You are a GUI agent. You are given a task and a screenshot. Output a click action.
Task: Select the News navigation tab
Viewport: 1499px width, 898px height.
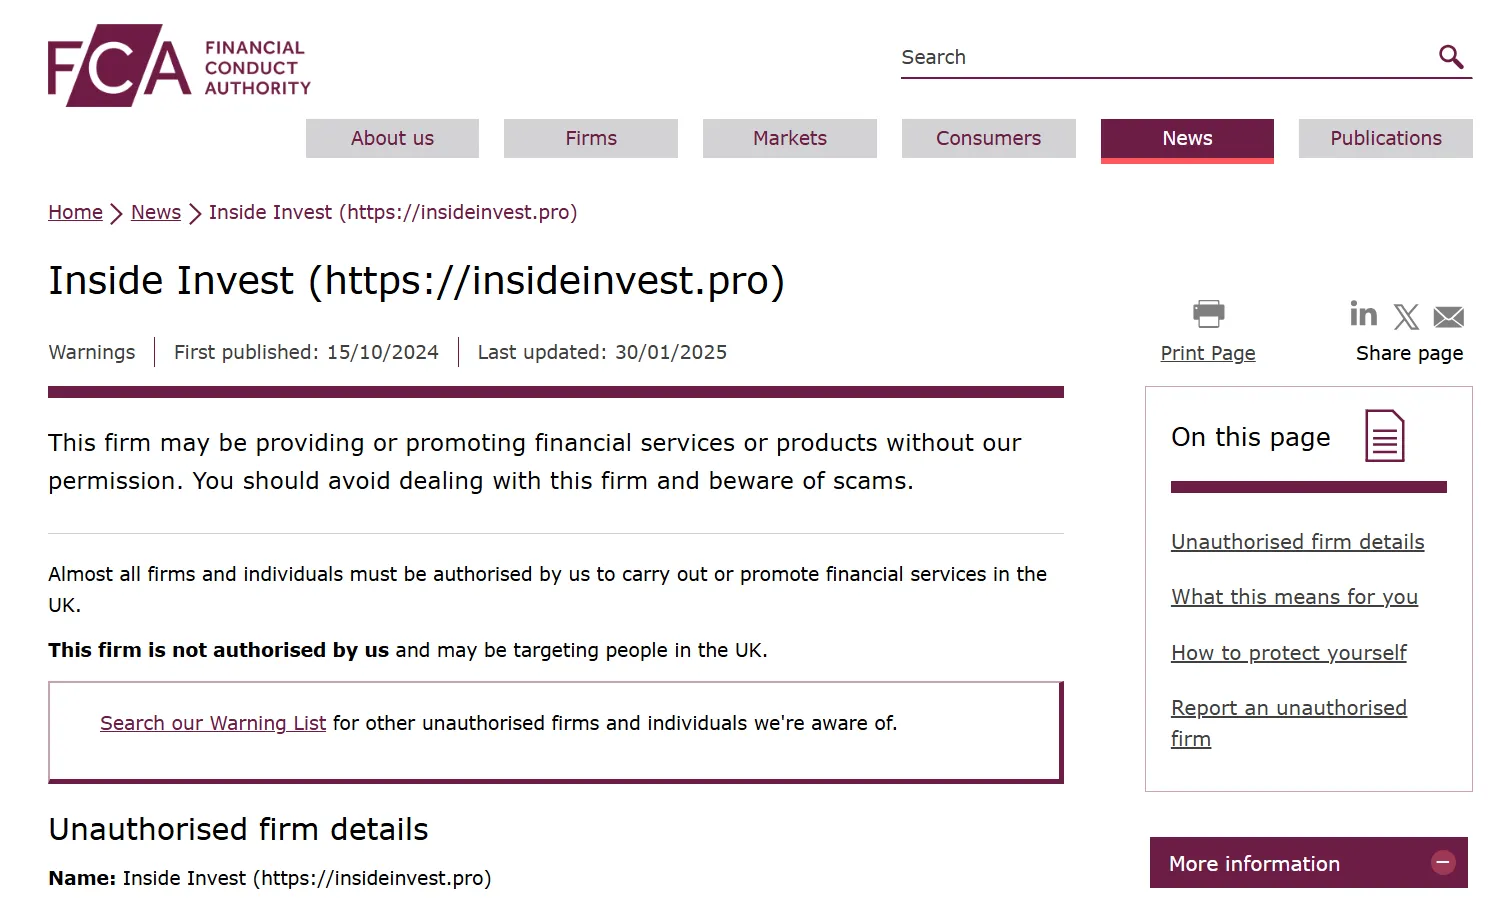[1187, 140]
